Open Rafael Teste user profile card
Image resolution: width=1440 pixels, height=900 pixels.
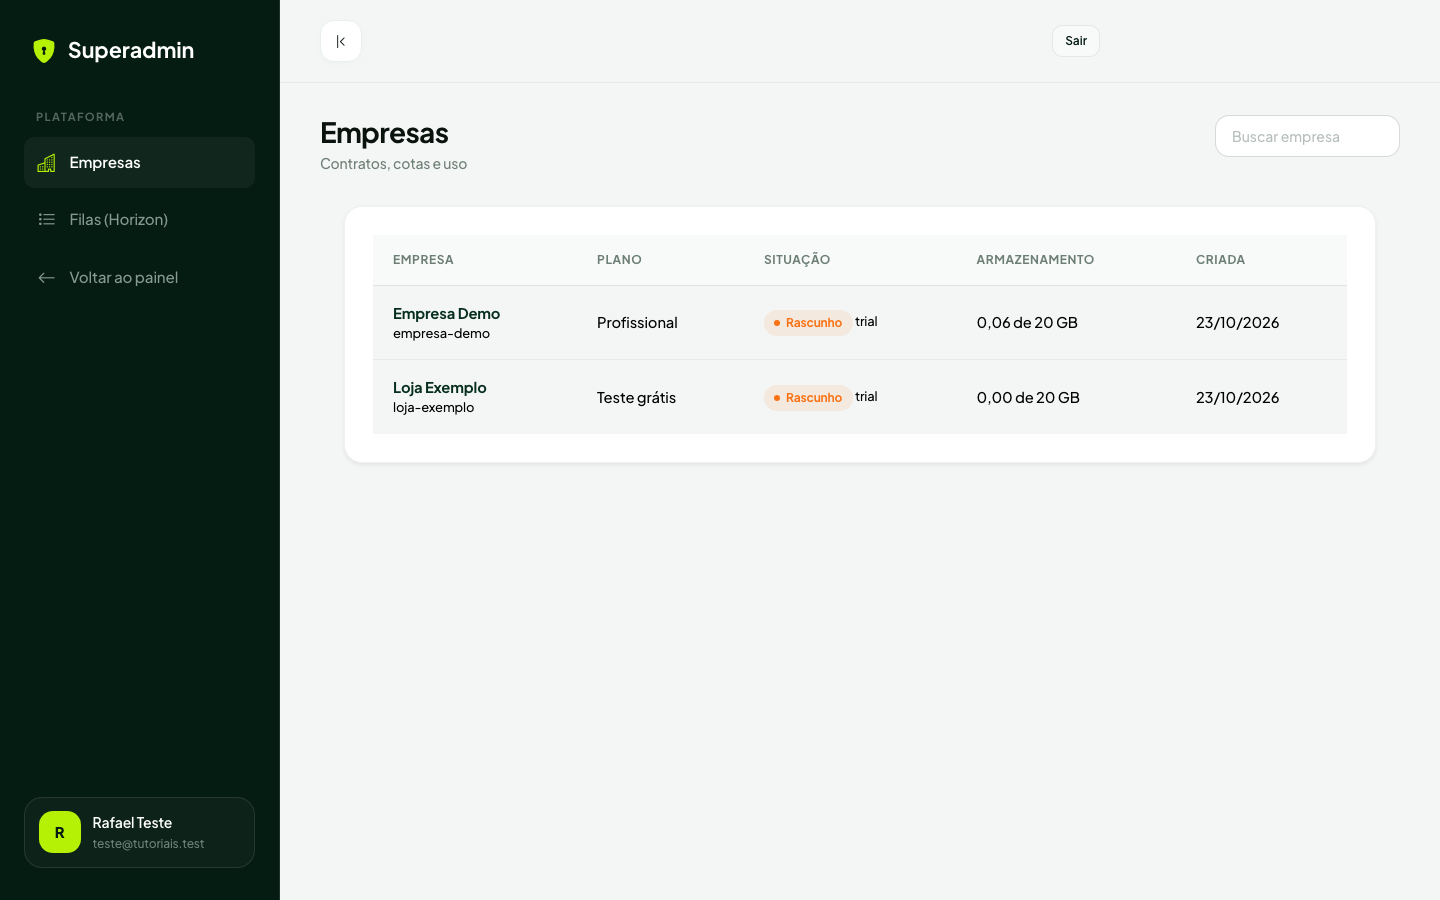[x=139, y=832]
